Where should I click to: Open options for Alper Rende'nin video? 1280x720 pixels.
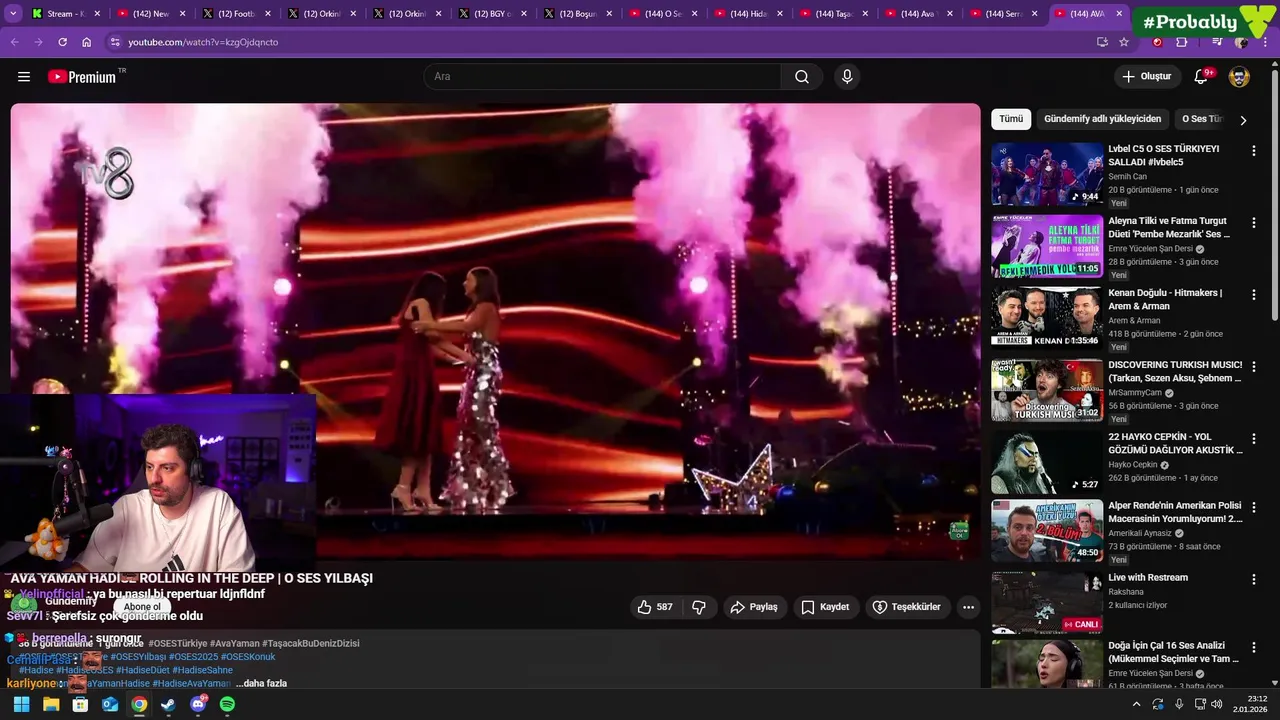[x=1254, y=507]
